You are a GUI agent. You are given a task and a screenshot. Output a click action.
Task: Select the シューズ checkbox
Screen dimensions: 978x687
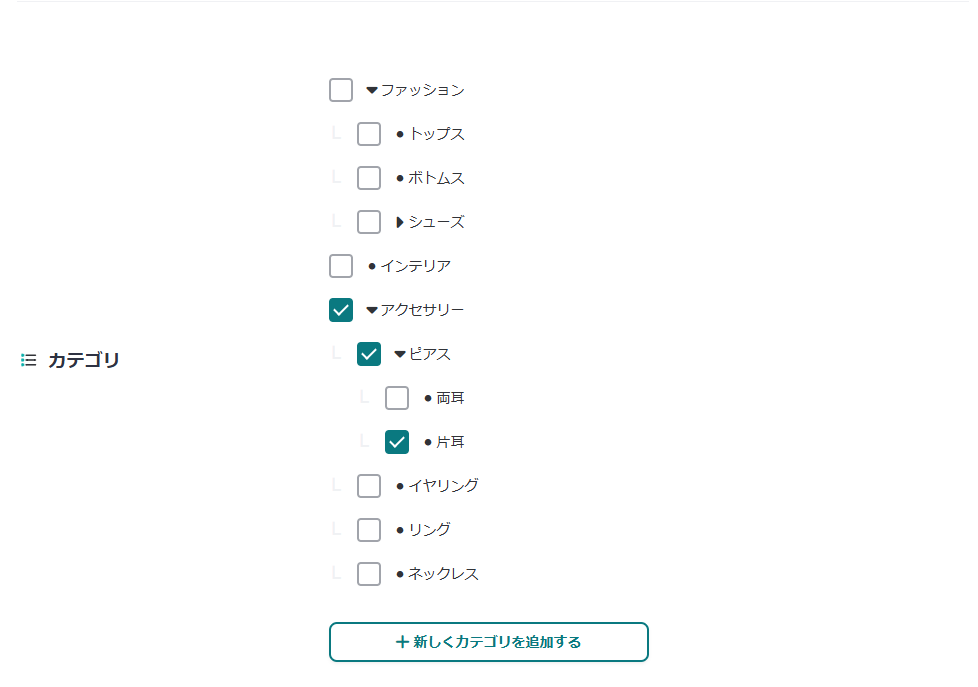(369, 222)
